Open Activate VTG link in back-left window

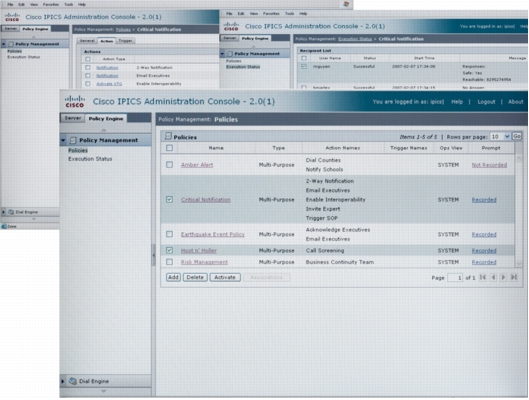109,84
